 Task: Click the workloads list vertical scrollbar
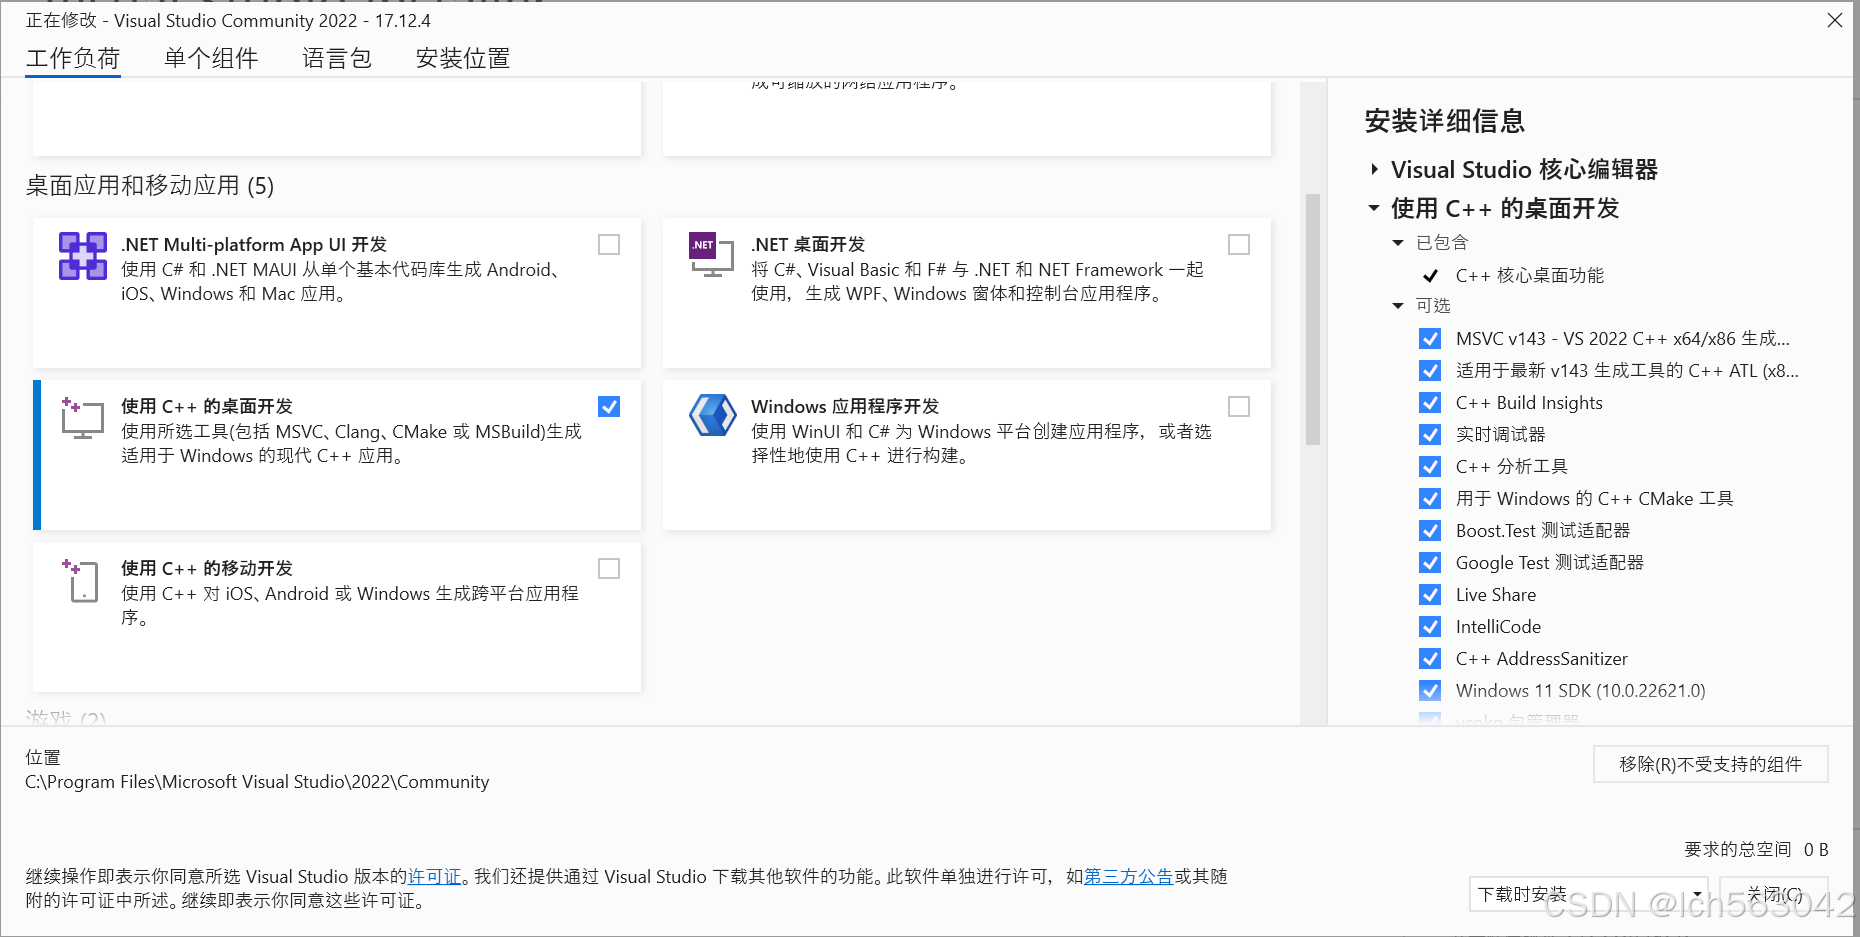(1313, 320)
